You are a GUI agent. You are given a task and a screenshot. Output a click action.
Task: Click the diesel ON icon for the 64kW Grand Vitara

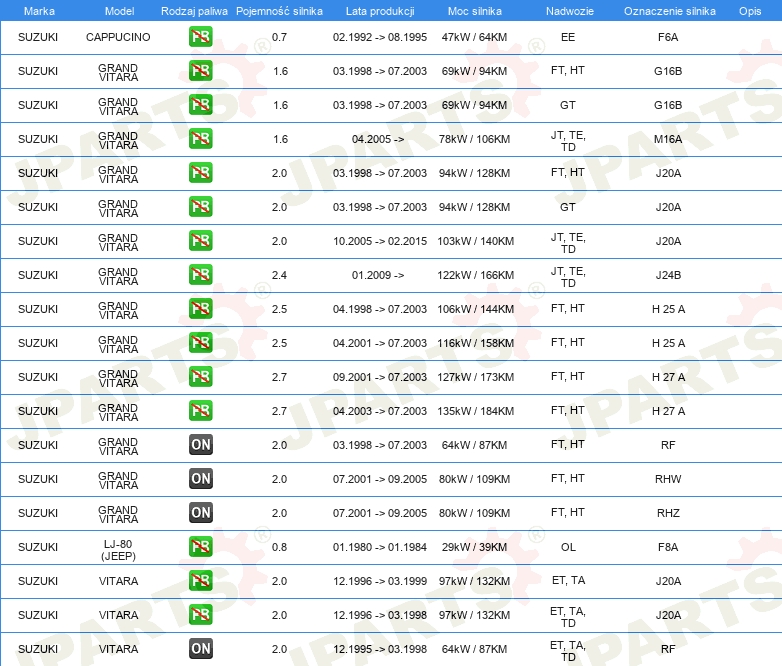tap(200, 445)
